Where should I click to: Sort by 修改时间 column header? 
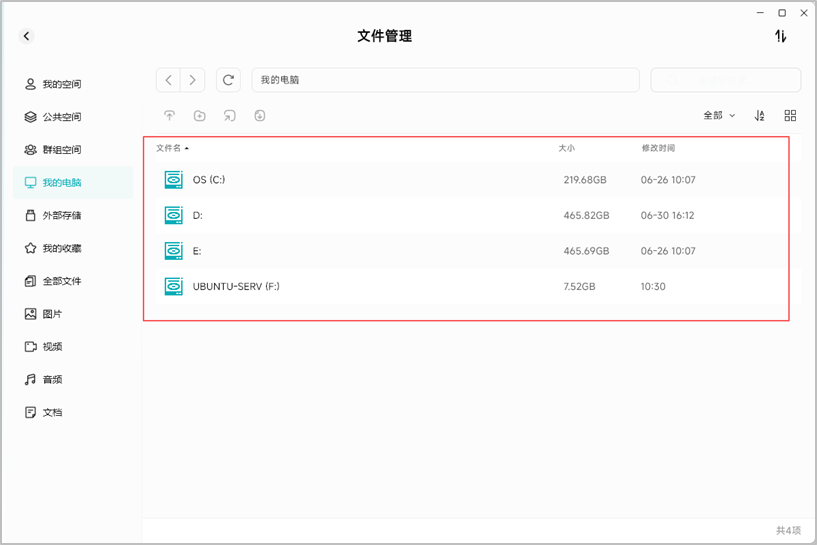click(658, 148)
